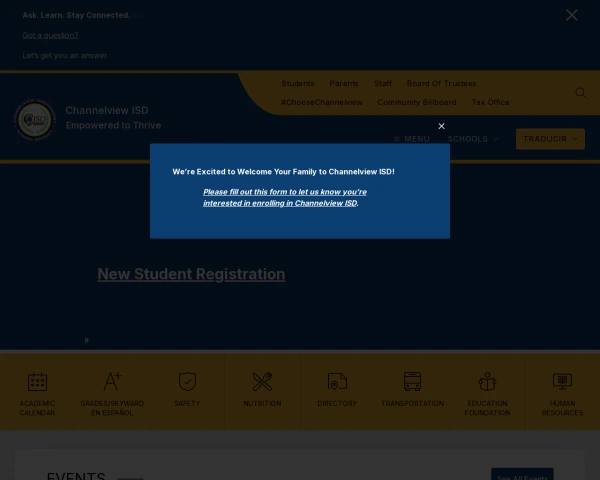Open New Student Registration link
The height and width of the screenshot is (480, 600).
[x=191, y=274]
